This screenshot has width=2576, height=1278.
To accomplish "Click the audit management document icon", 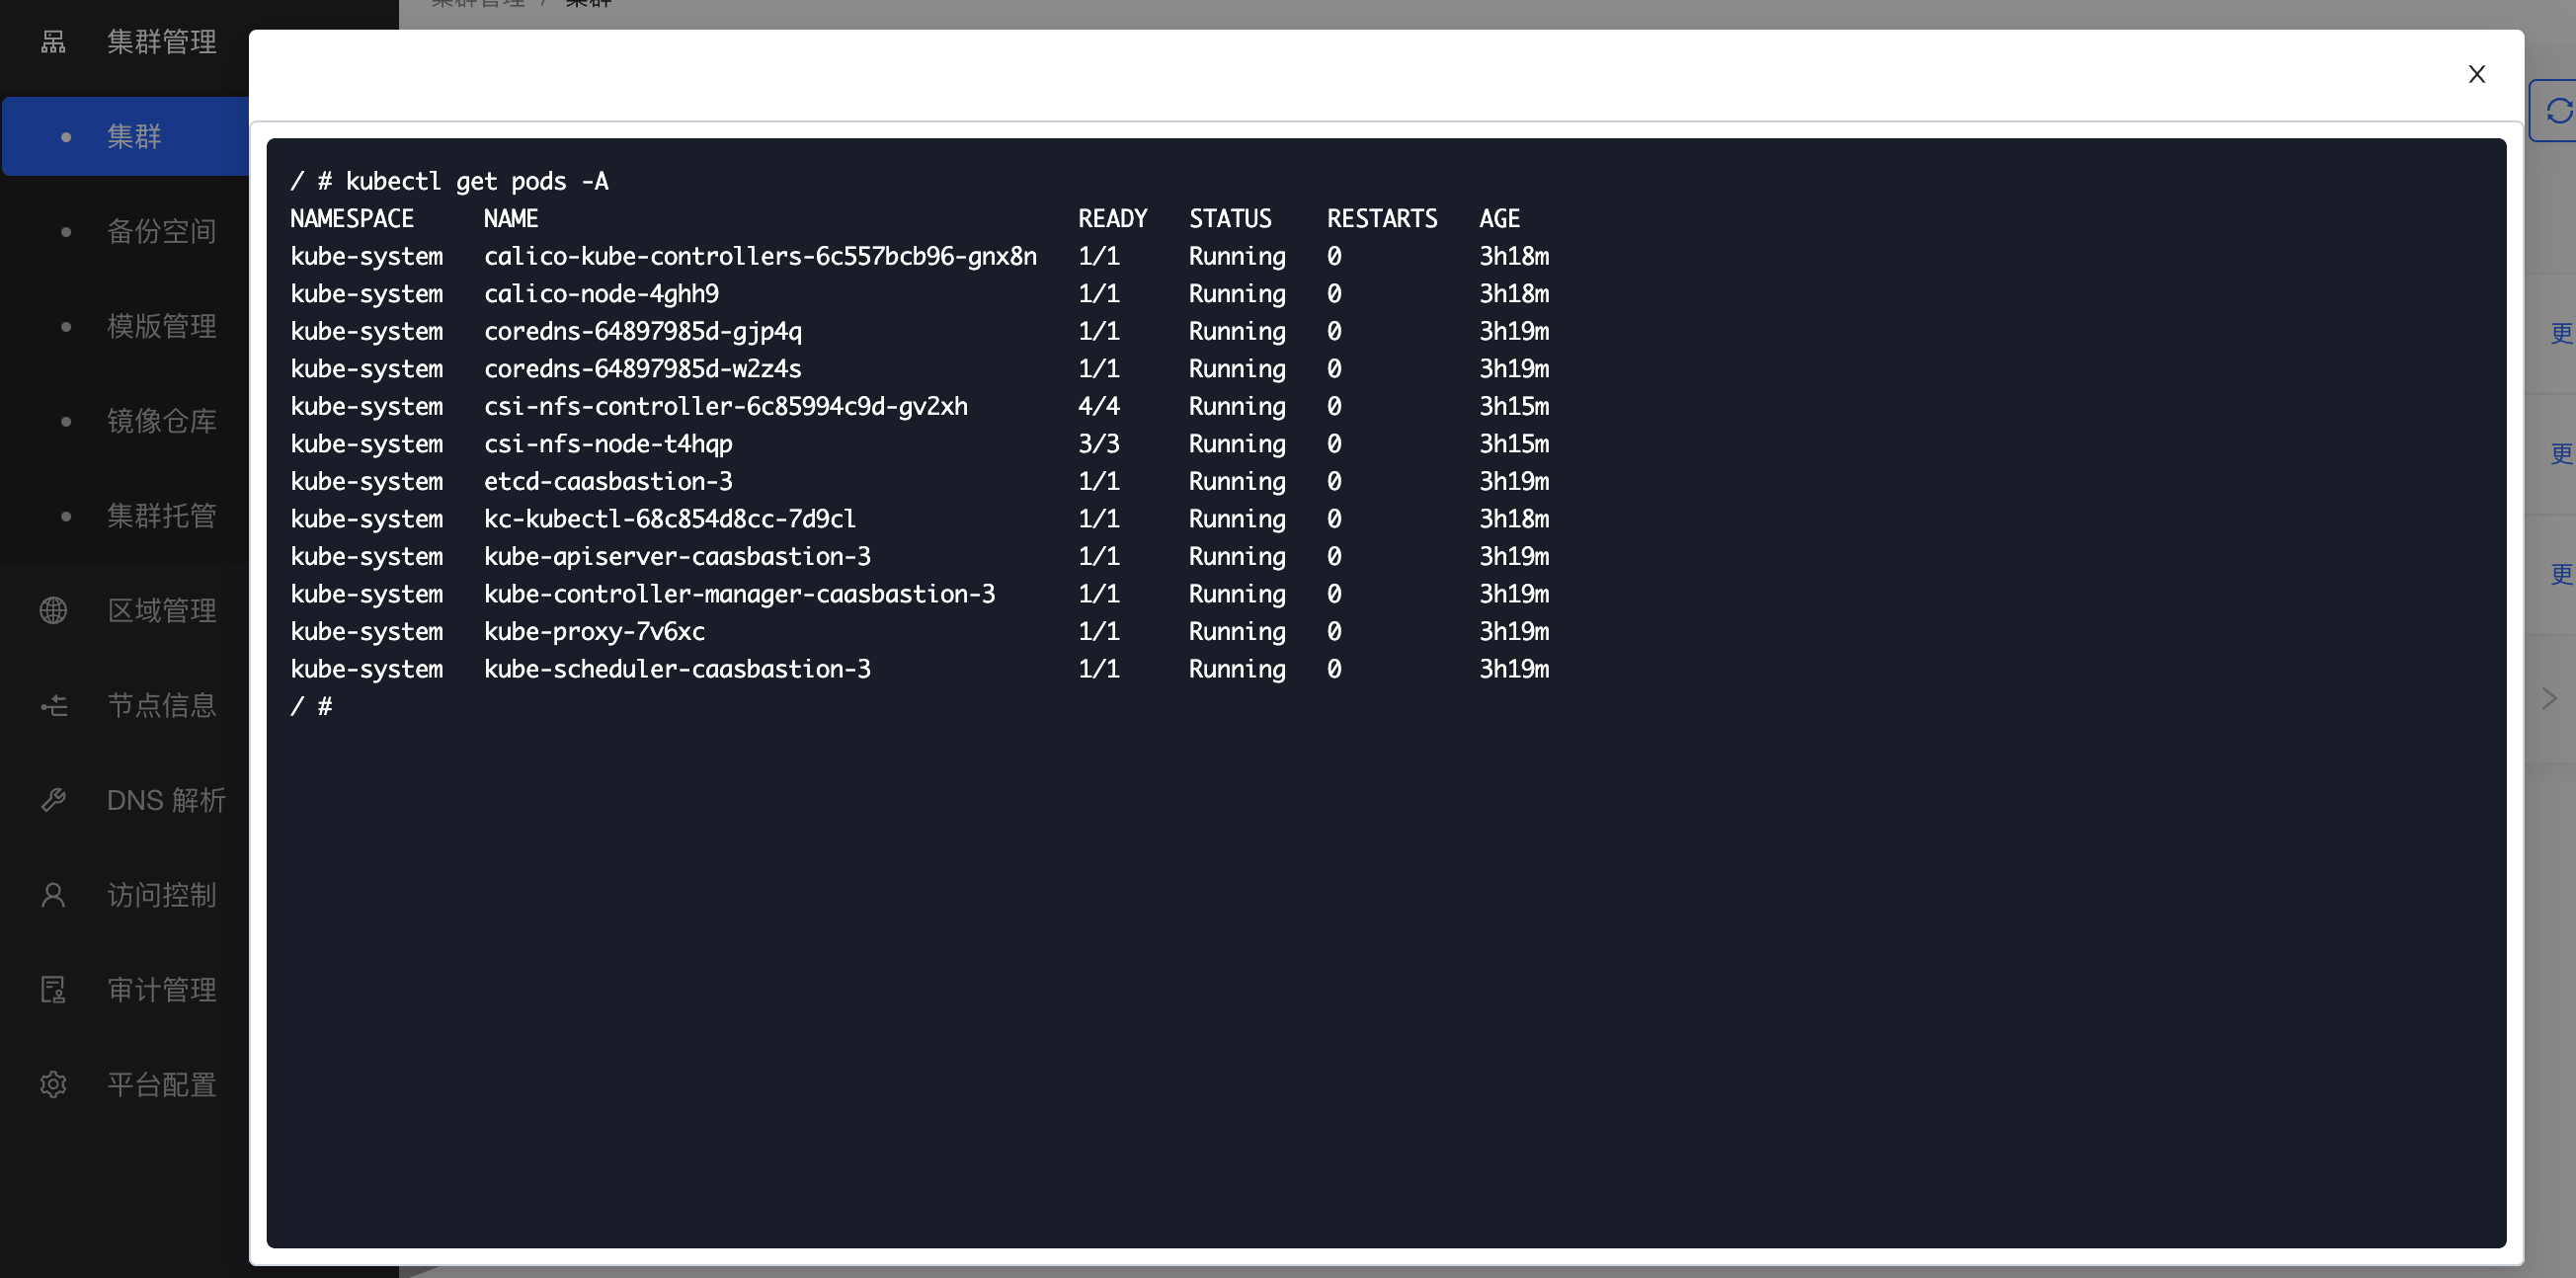I will (x=53, y=990).
